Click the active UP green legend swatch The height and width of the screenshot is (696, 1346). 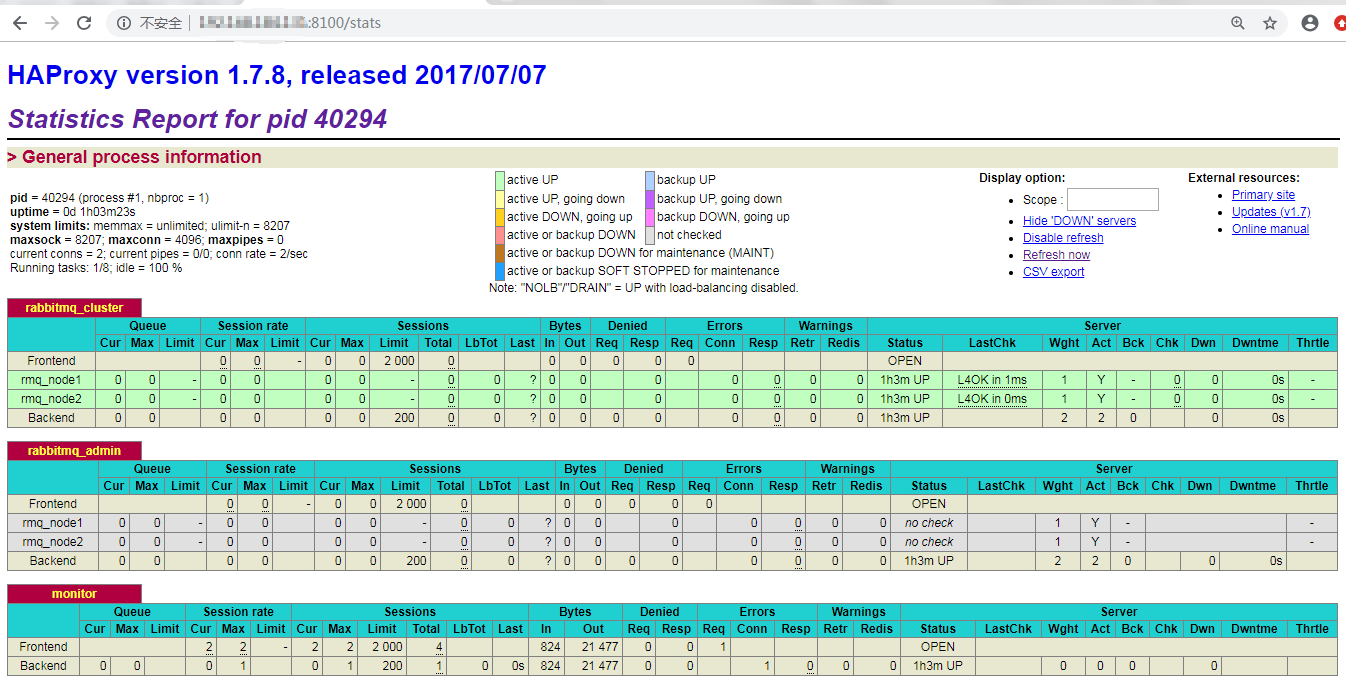pyautogui.click(x=500, y=180)
